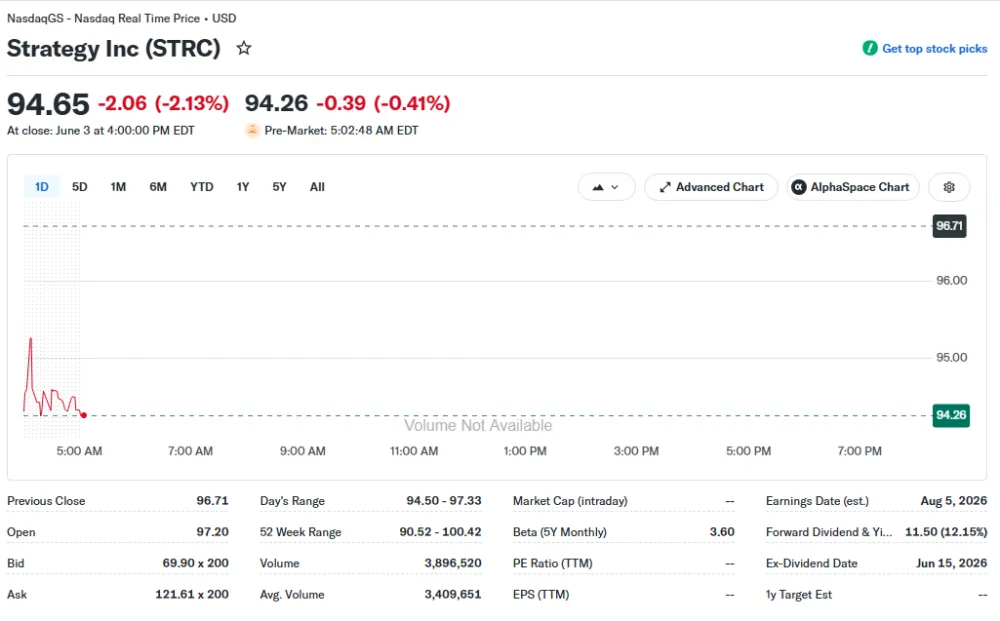
Task: Click the At close: June 3 timestamp
Action: point(101,130)
